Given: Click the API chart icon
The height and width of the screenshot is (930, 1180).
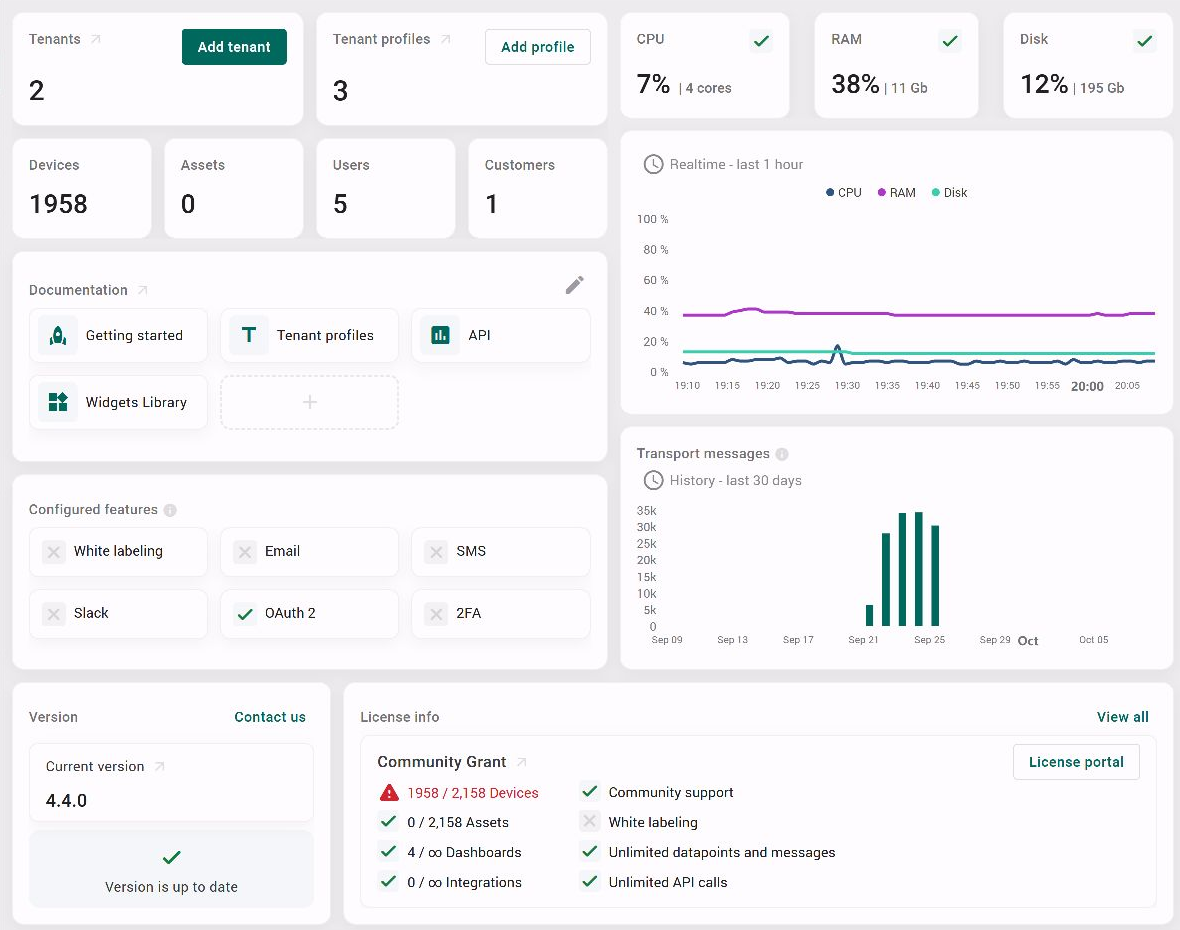Looking at the screenshot, I should tap(440, 336).
